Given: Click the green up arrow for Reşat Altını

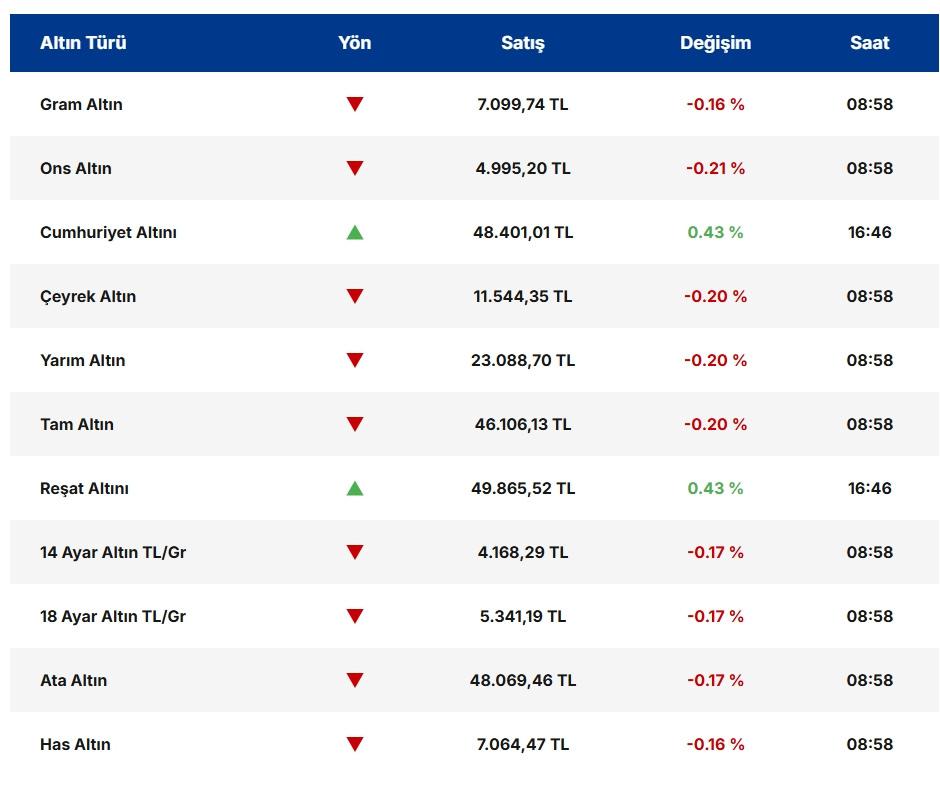Looking at the screenshot, I should 354,488.
